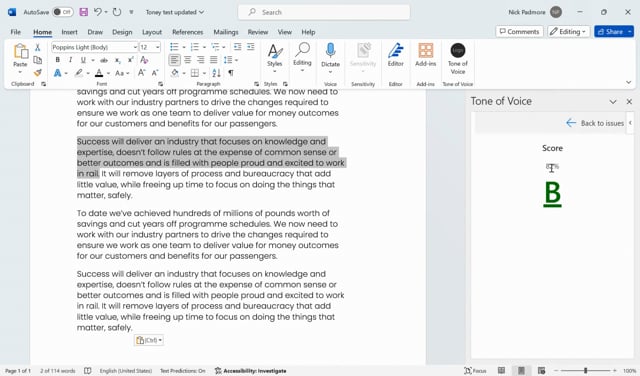Click the Share button
Screen dimensions: 640x376
tap(611, 31)
